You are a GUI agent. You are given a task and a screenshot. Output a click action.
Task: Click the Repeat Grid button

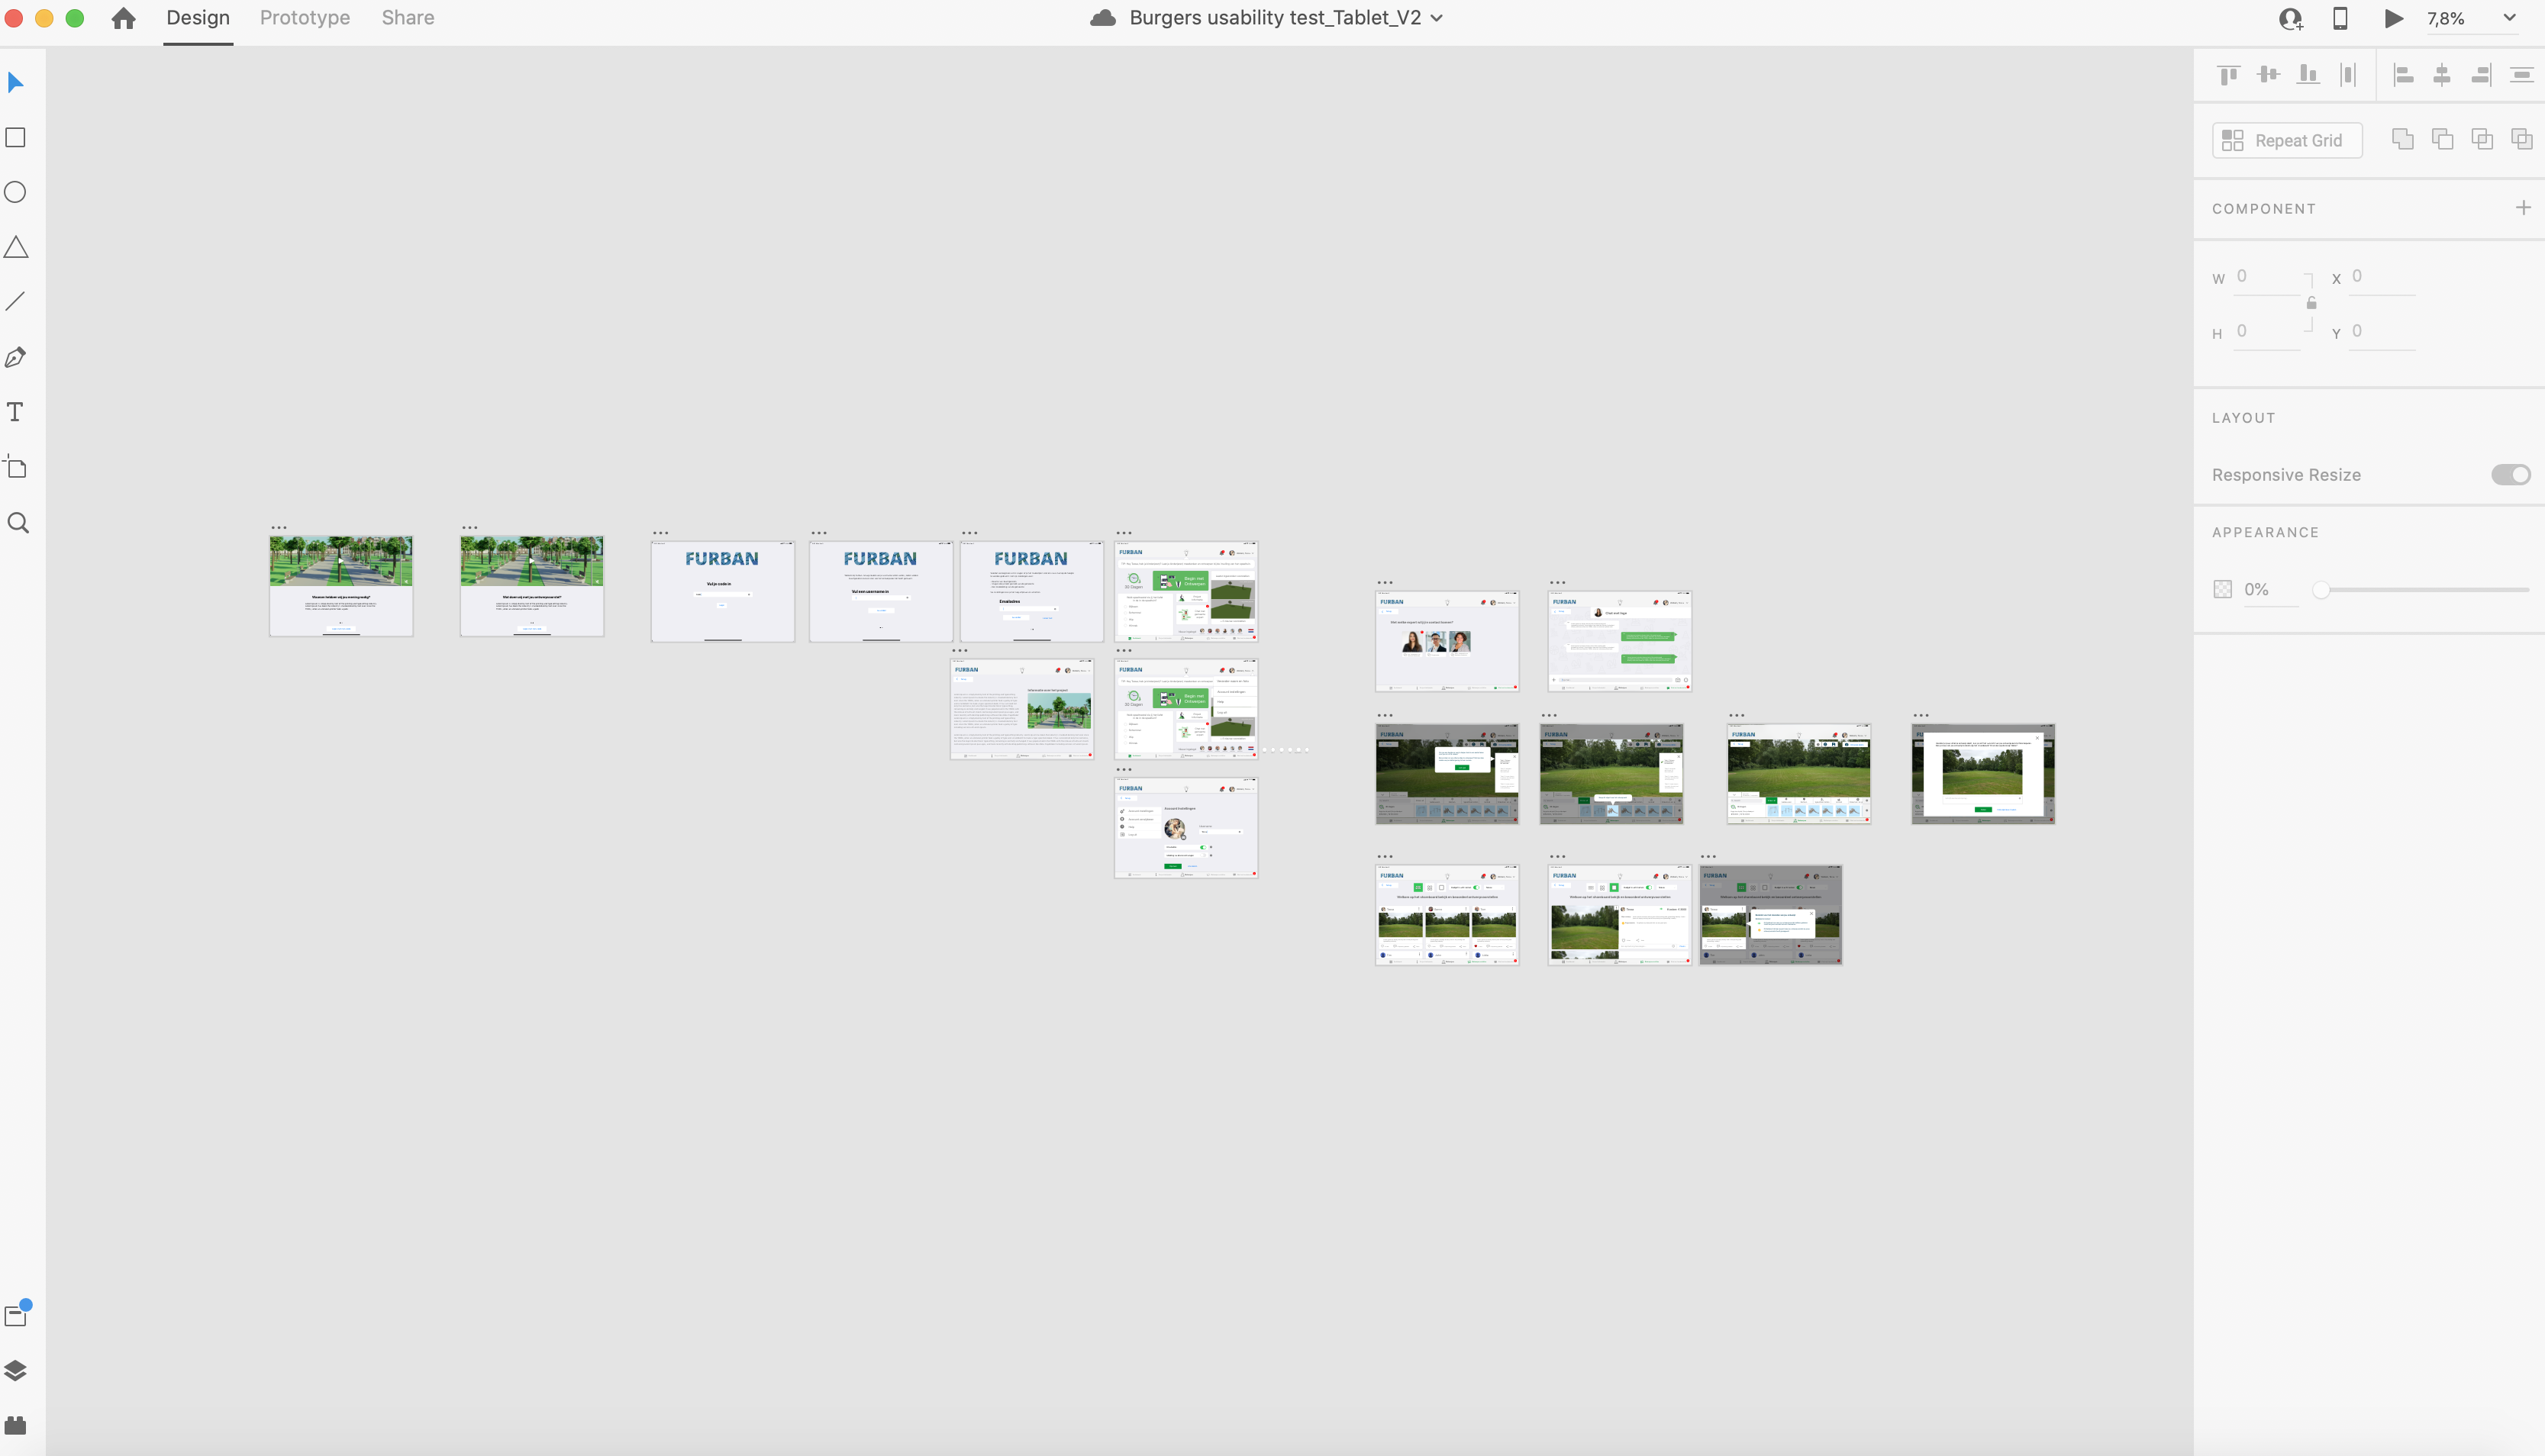point(2287,141)
